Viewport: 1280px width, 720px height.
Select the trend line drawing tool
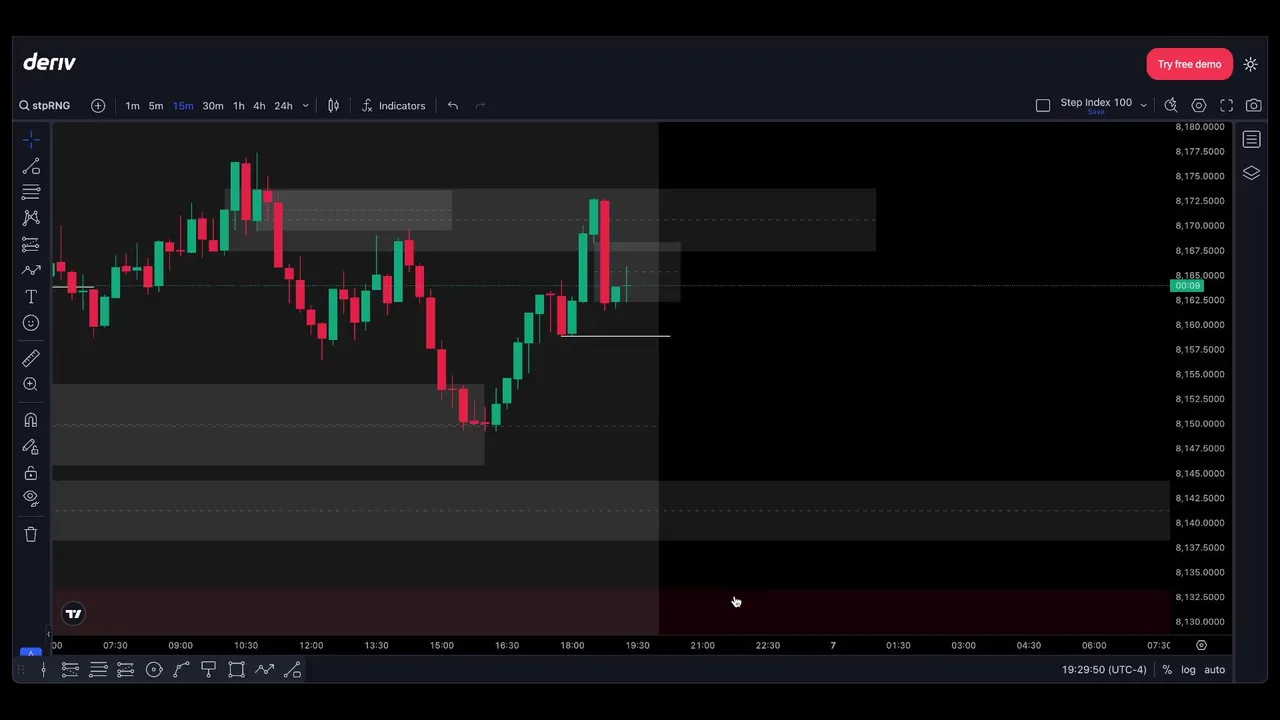(31, 166)
